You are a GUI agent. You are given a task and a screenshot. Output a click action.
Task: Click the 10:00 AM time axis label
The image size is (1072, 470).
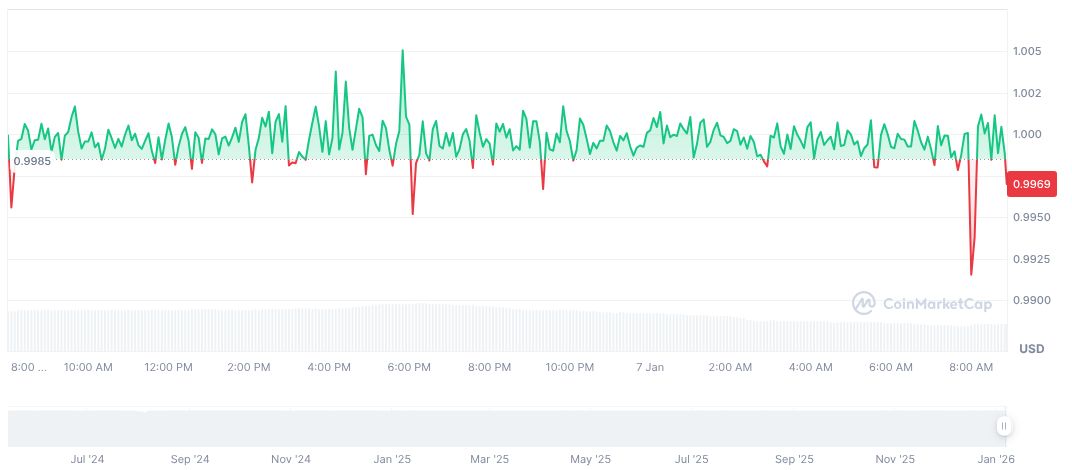[x=88, y=367]
